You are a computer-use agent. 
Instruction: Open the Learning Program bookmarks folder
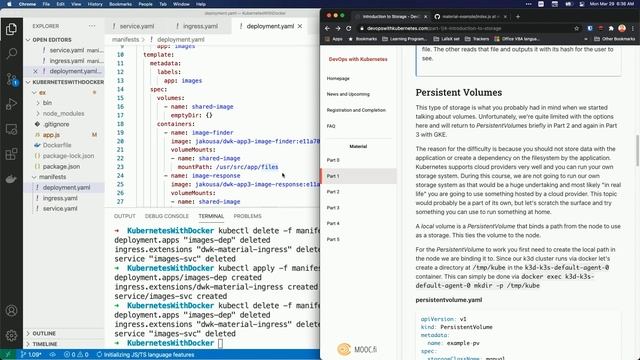(404, 39)
